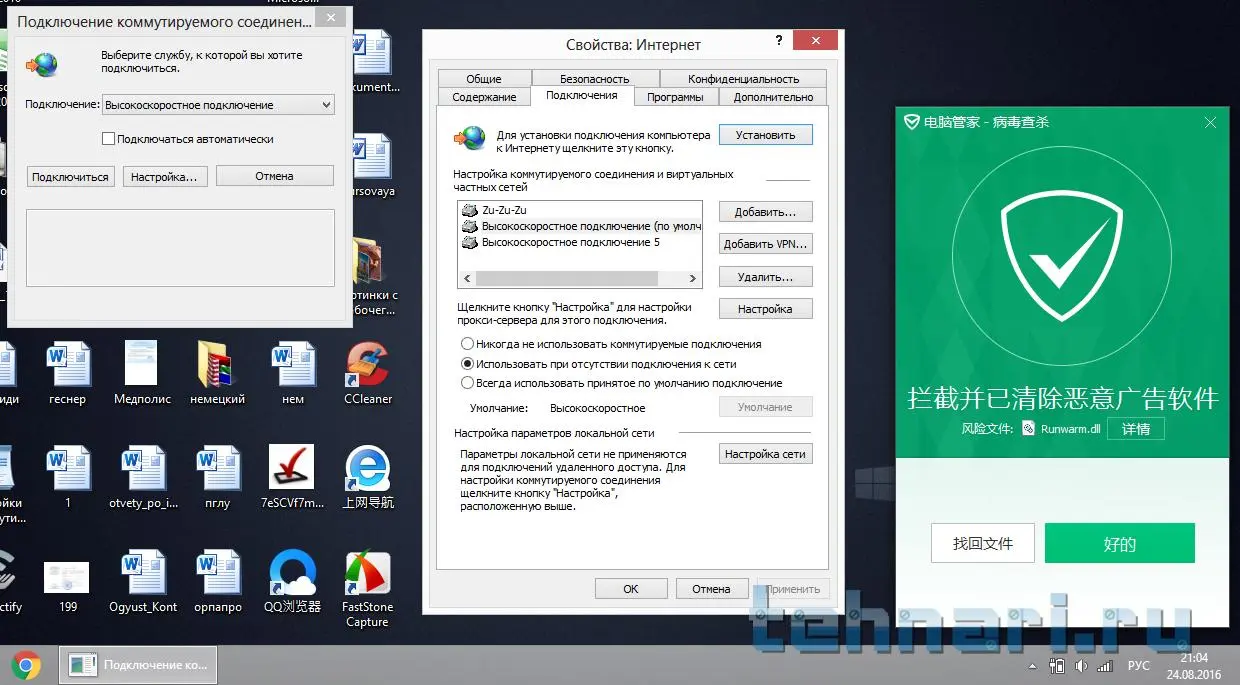Open the volume speaker icon in tray
The height and width of the screenshot is (685, 1240).
point(1081,666)
